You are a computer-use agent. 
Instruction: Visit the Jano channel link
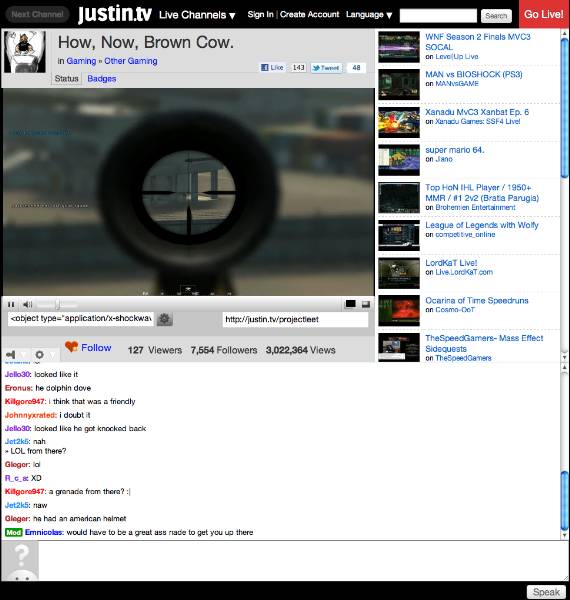[444, 159]
